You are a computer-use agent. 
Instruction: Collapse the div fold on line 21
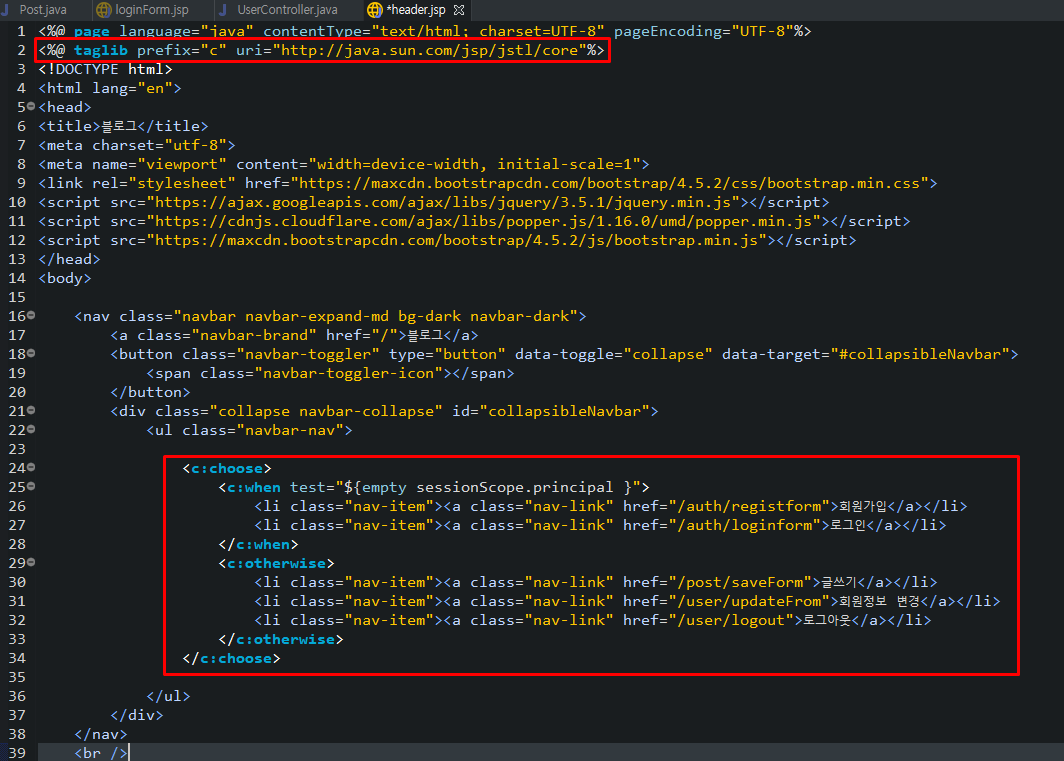point(31,411)
